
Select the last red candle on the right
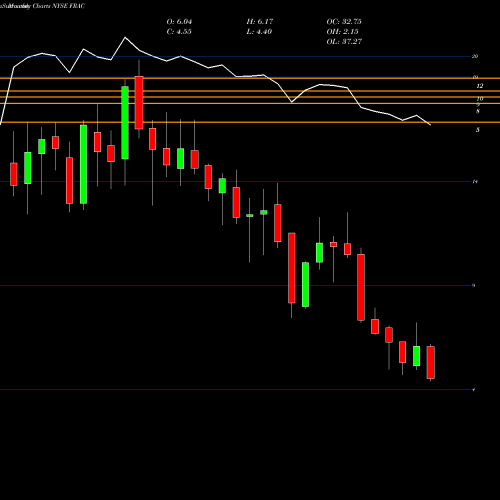pyautogui.click(x=431, y=363)
